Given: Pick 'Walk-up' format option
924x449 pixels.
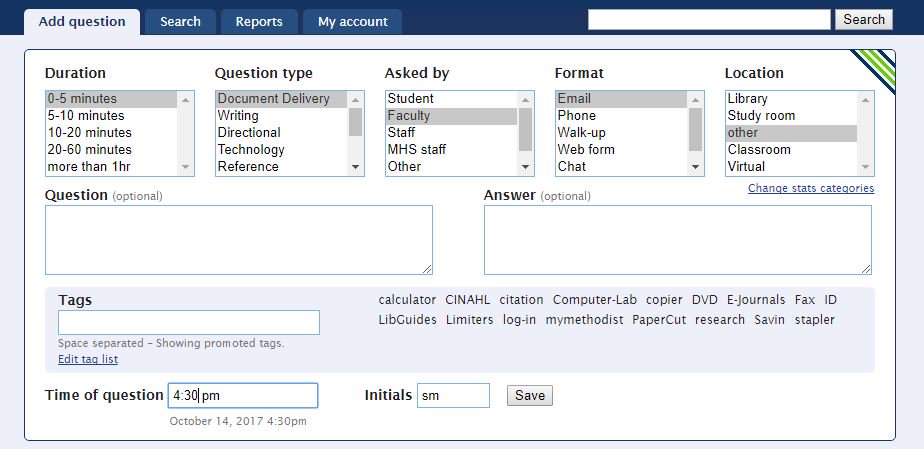Looking at the screenshot, I should click(621, 133).
